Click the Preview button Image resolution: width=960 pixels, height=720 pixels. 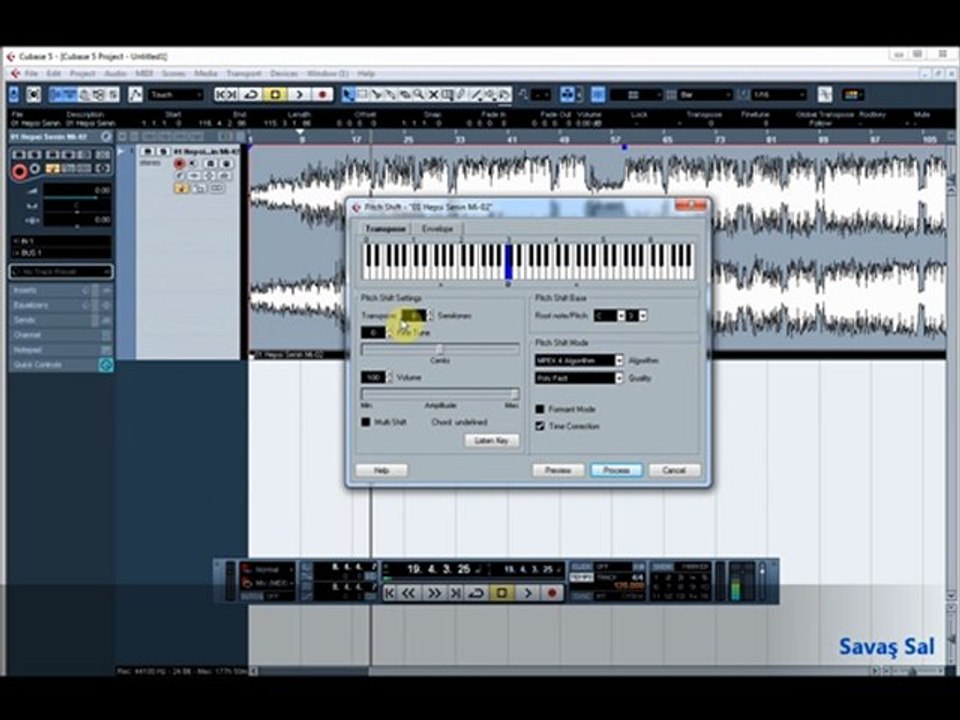[558, 470]
